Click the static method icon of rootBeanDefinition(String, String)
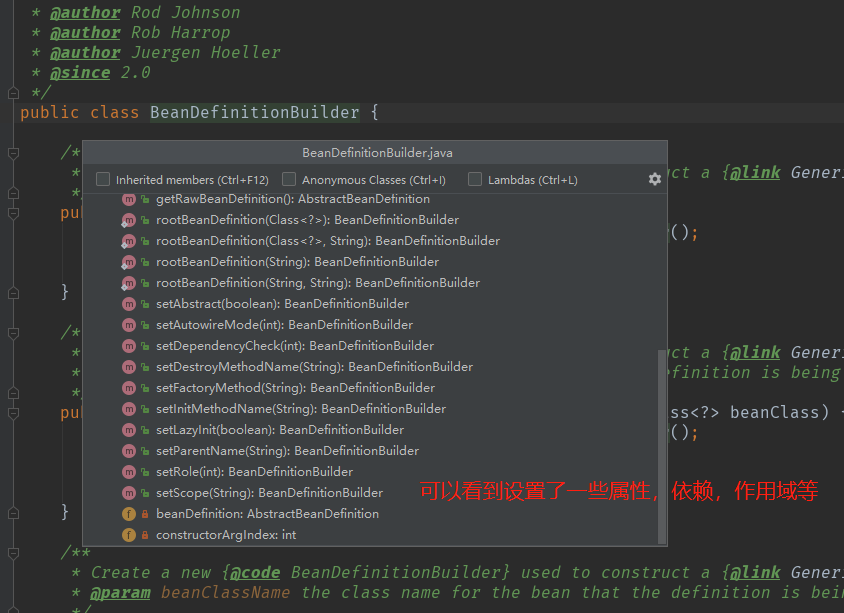Viewport: 844px width, 613px height. tap(129, 283)
